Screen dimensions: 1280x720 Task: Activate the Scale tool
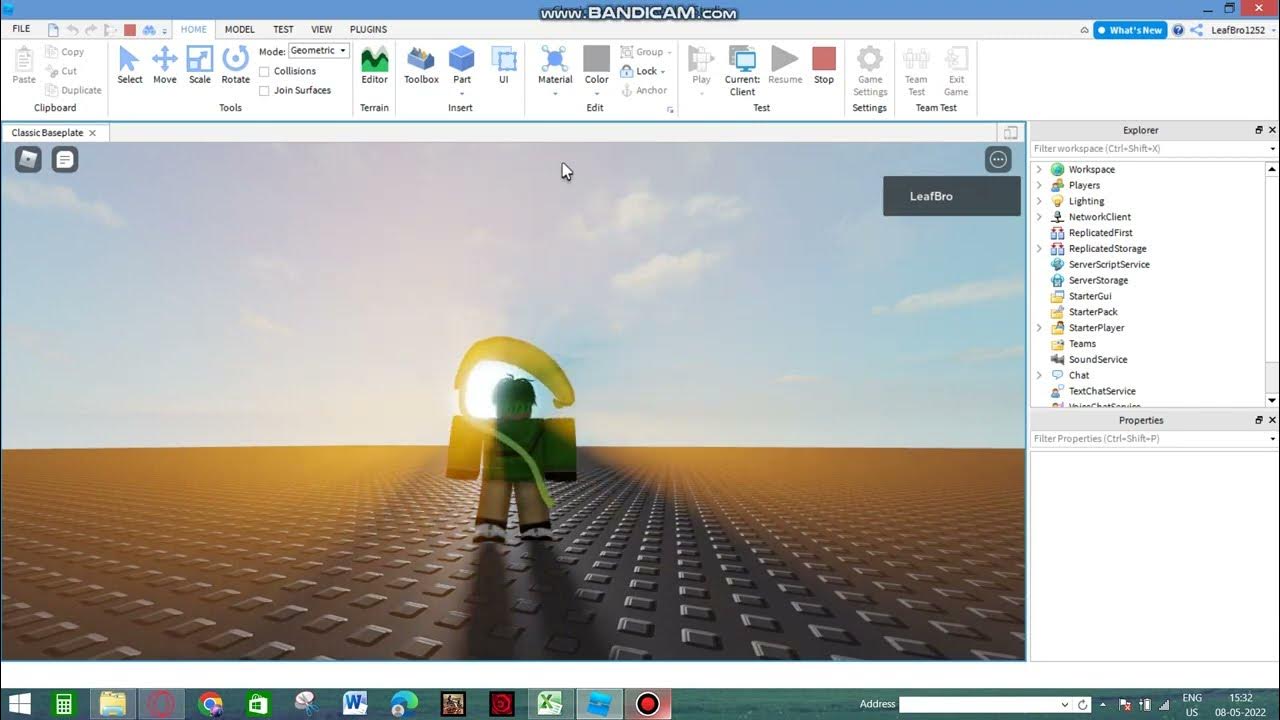tap(200, 66)
